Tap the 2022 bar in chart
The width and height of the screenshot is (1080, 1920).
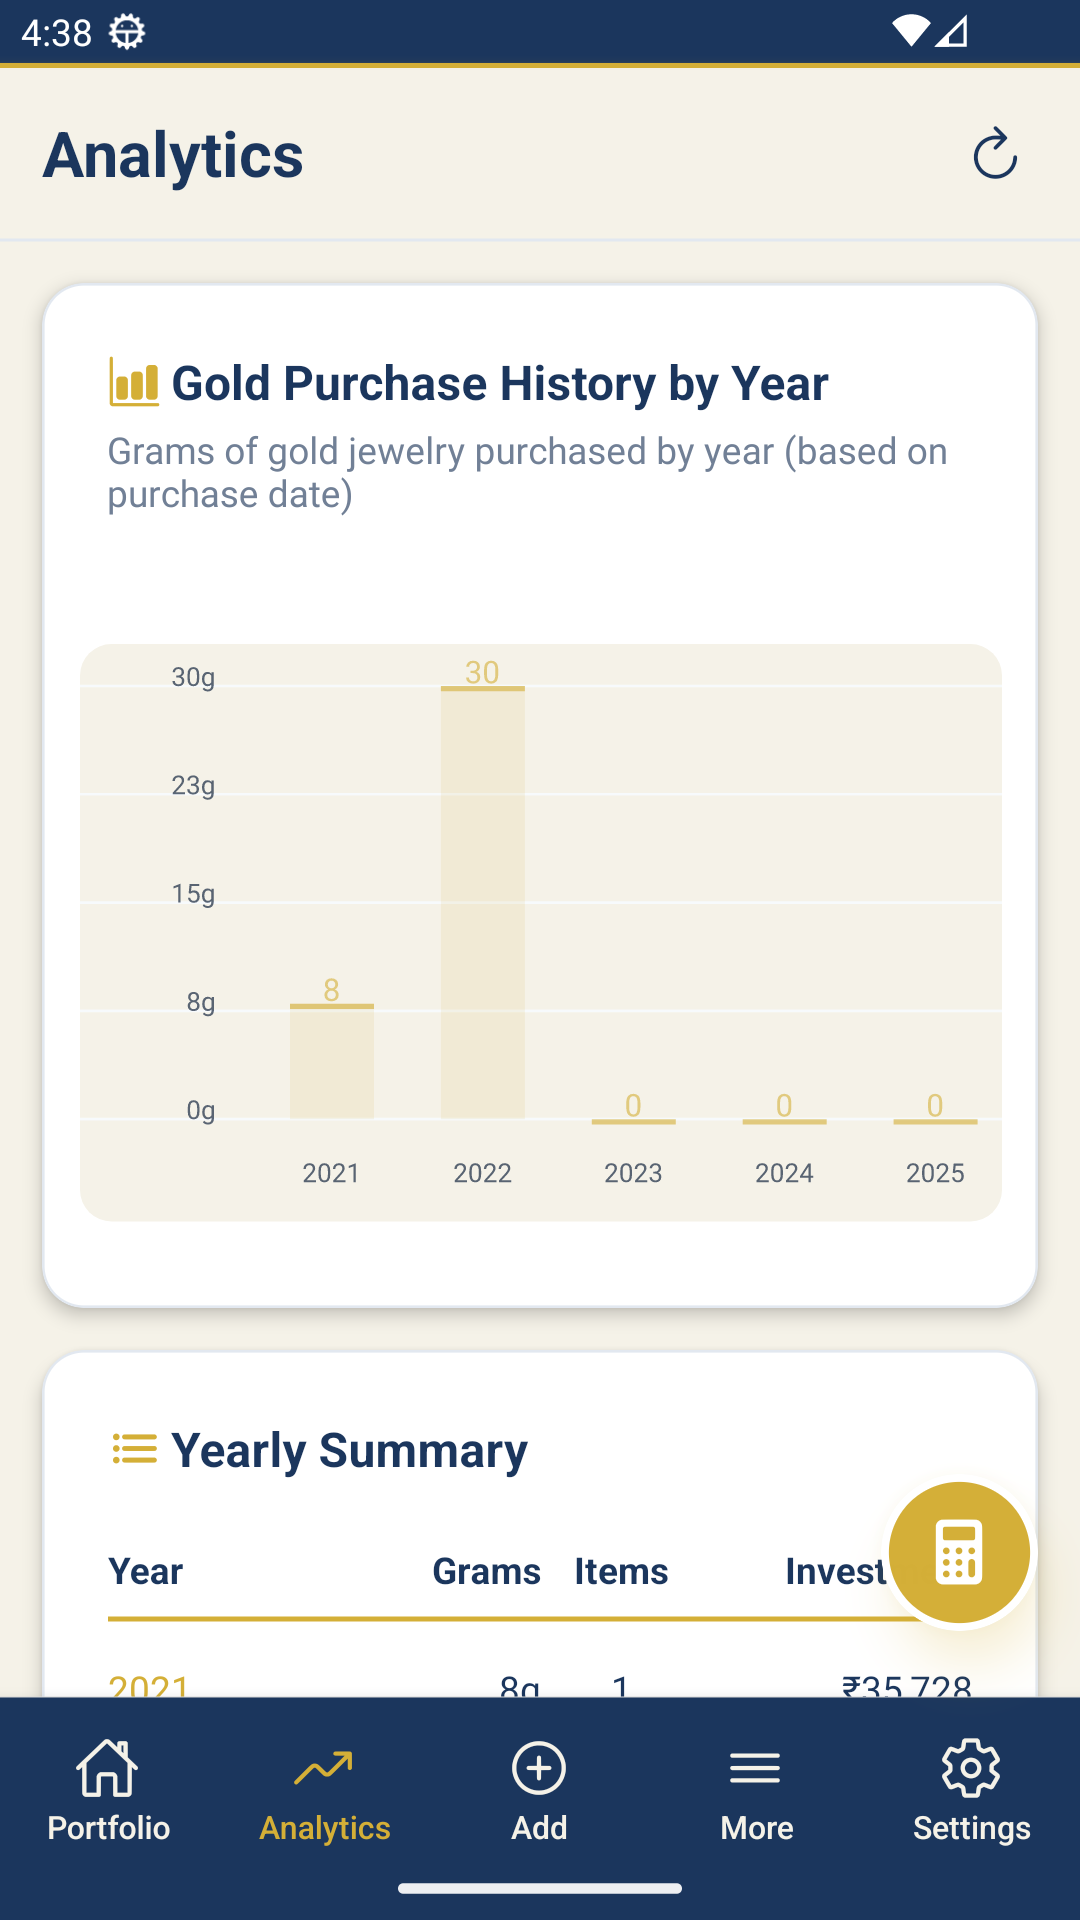click(x=483, y=902)
